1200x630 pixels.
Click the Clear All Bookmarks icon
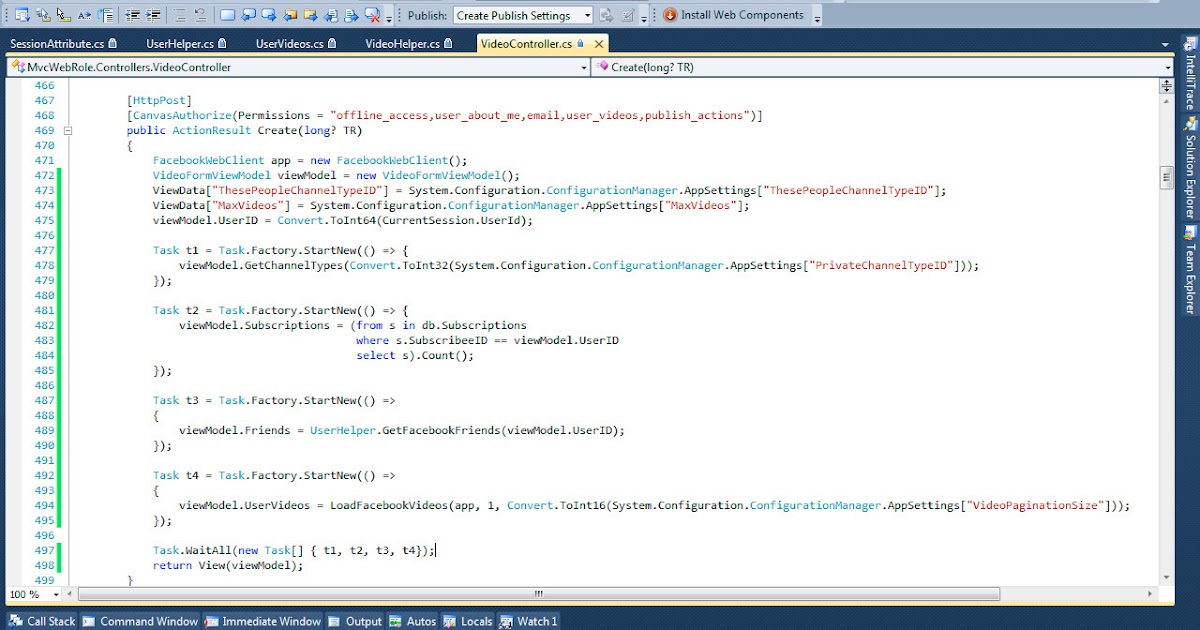pyautogui.click(x=371, y=15)
